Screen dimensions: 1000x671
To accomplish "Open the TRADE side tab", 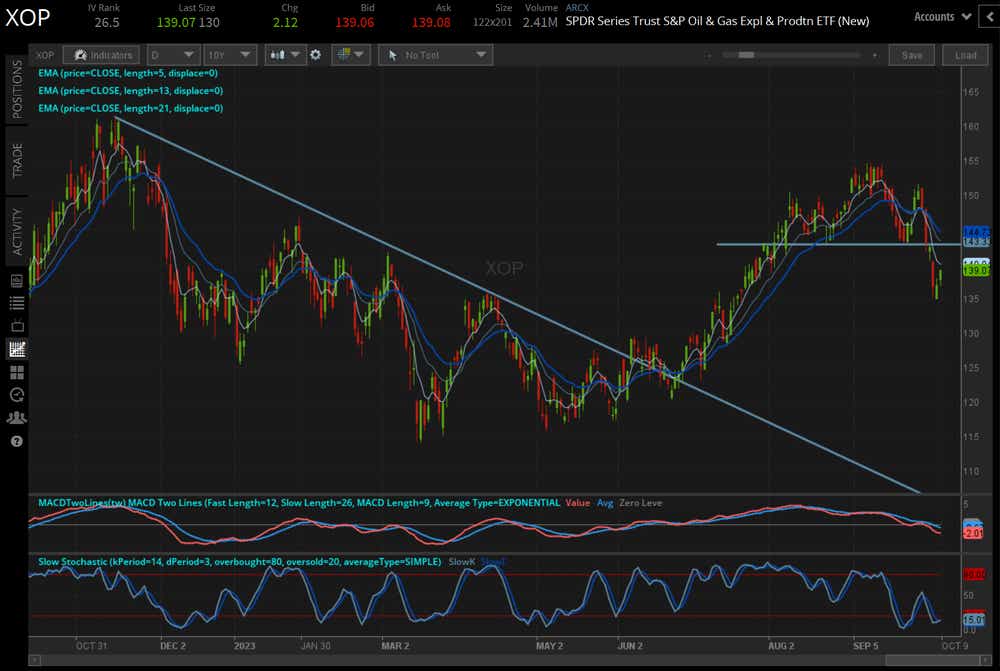I will click(17, 161).
